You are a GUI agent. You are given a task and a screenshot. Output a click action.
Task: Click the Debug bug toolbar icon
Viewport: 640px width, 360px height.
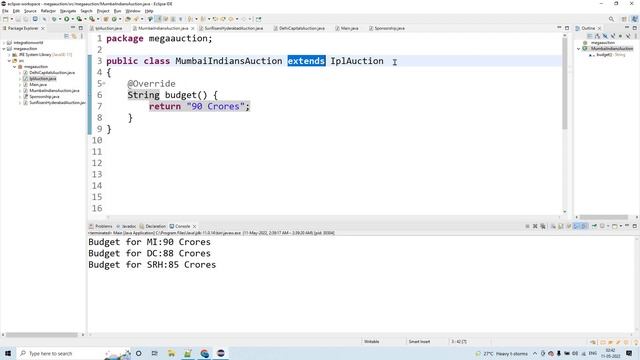[x=54, y=19]
